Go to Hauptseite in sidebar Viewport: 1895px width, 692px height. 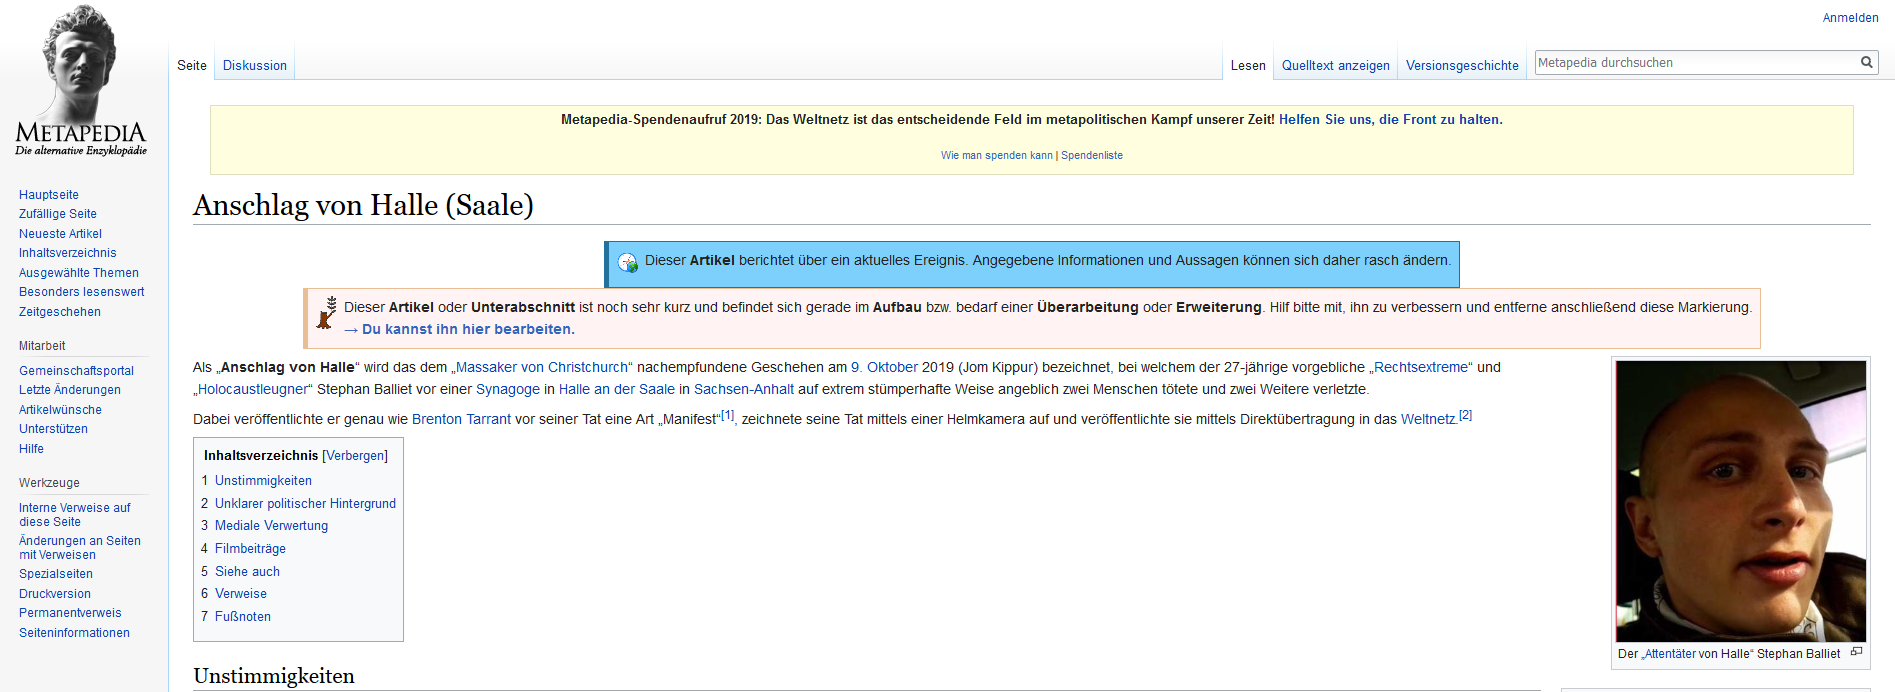pos(49,195)
